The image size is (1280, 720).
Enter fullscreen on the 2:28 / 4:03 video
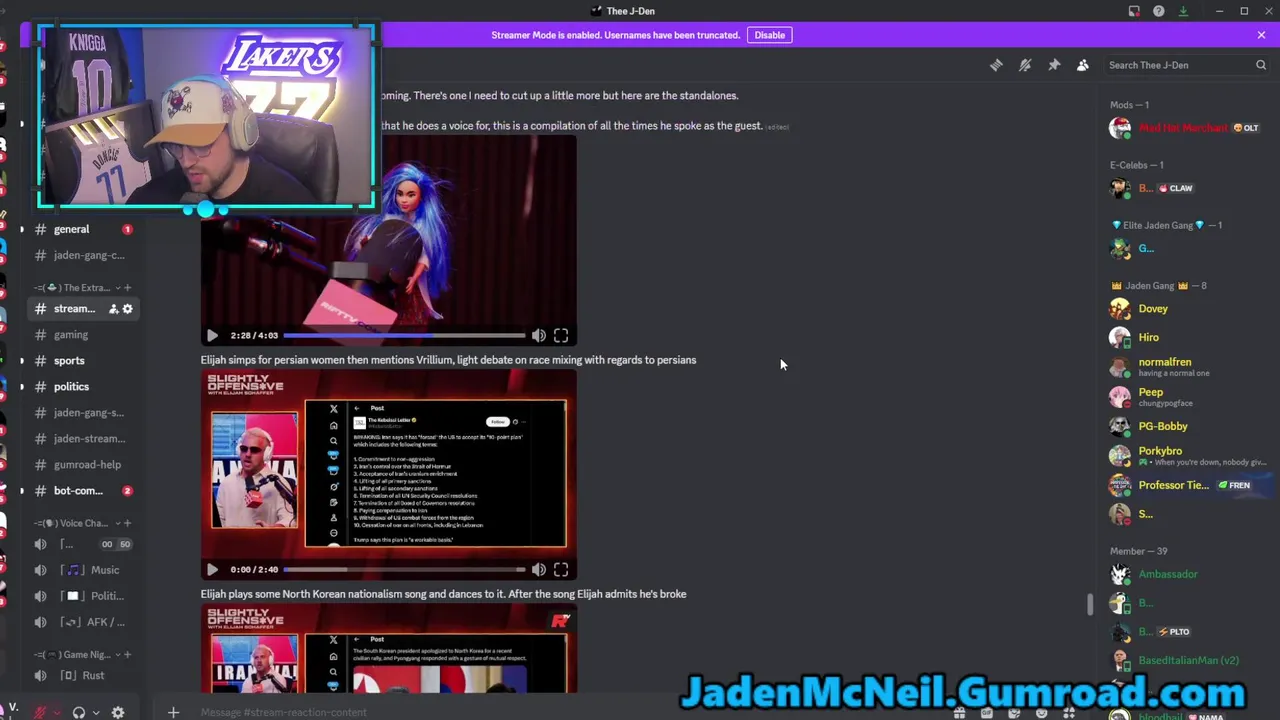point(561,336)
